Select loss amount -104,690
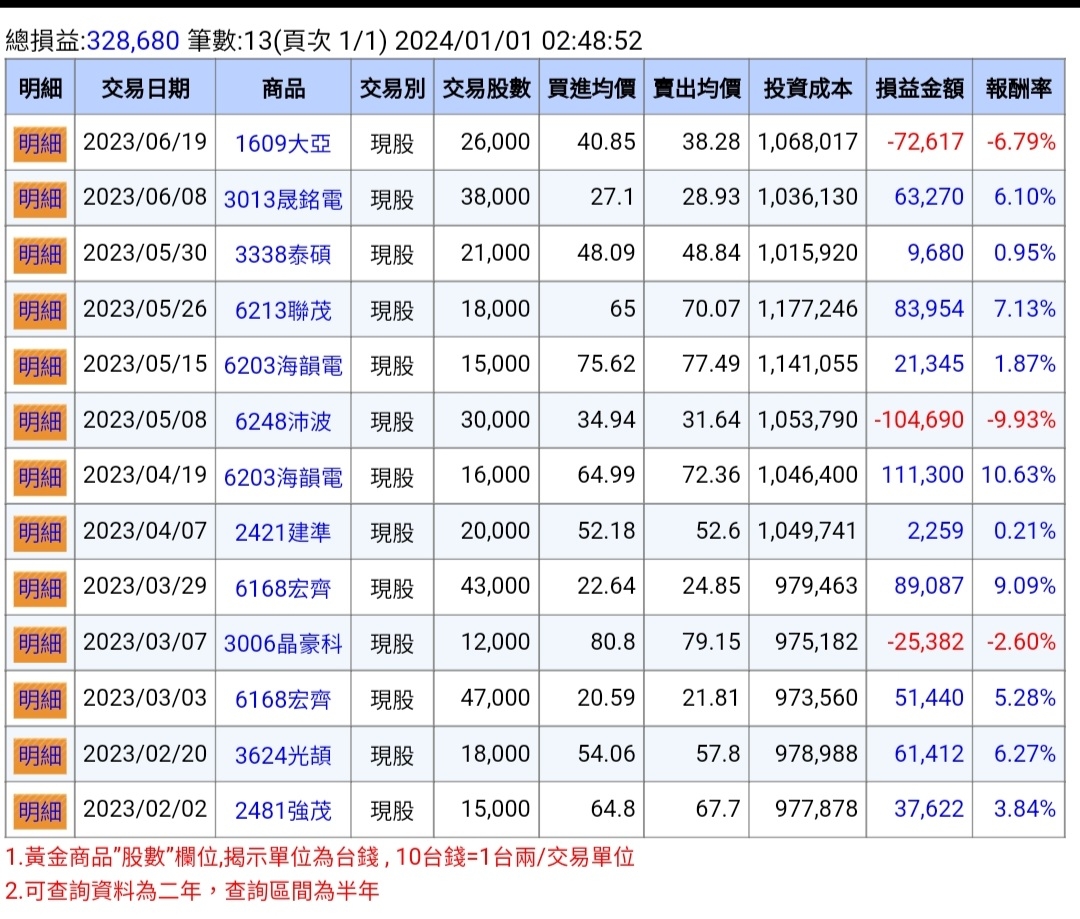This screenshot has height=919, width=1080. tap(919, 420)
